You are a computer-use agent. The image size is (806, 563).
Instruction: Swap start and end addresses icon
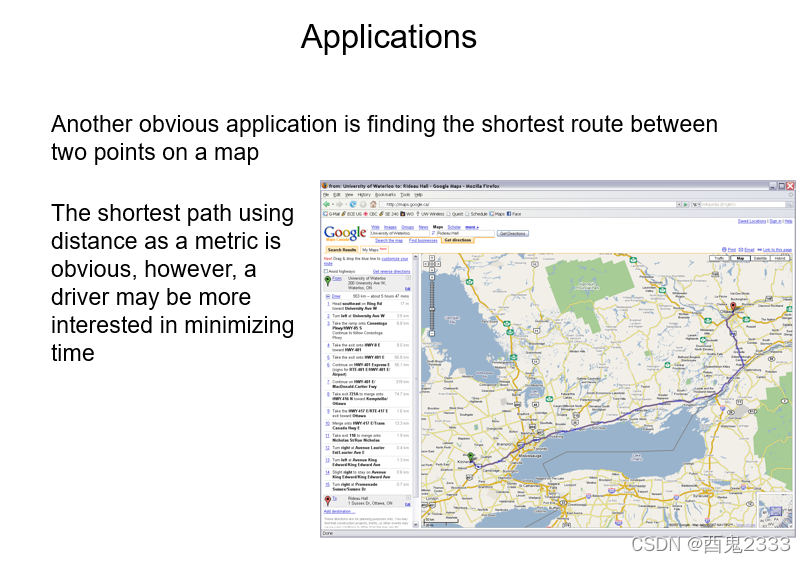point(433,233)
